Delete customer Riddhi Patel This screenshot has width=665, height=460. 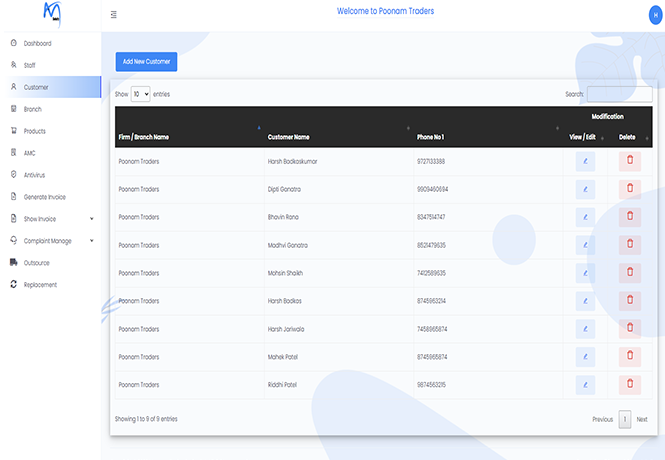click(x=630, y=385)
